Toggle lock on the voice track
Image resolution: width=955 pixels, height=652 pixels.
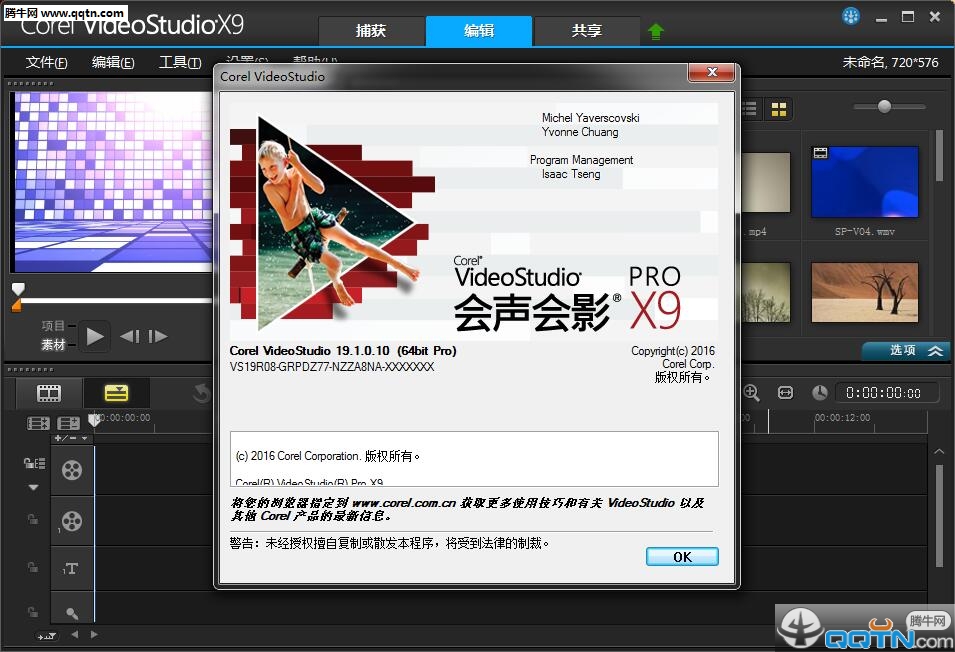tap(33, 611)
